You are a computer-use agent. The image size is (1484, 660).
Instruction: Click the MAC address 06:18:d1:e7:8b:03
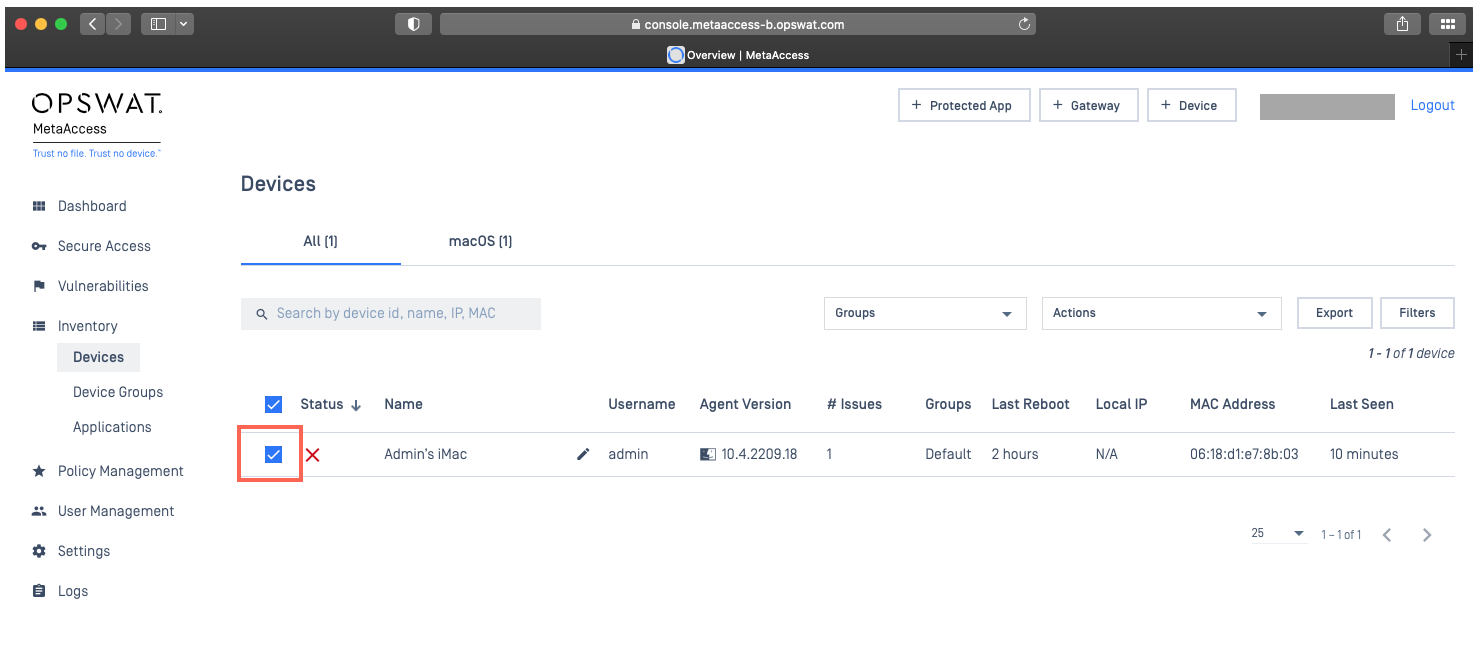click(1244, 454)
